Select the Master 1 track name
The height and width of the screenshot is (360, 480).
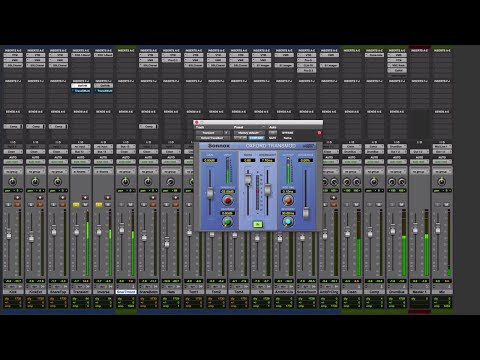[x=419, y=292]
